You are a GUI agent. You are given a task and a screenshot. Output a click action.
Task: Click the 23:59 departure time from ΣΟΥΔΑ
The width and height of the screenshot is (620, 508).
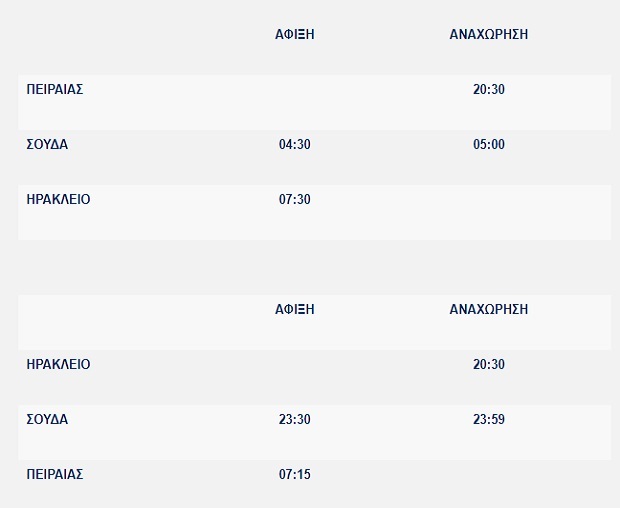(x=489, y=419)
